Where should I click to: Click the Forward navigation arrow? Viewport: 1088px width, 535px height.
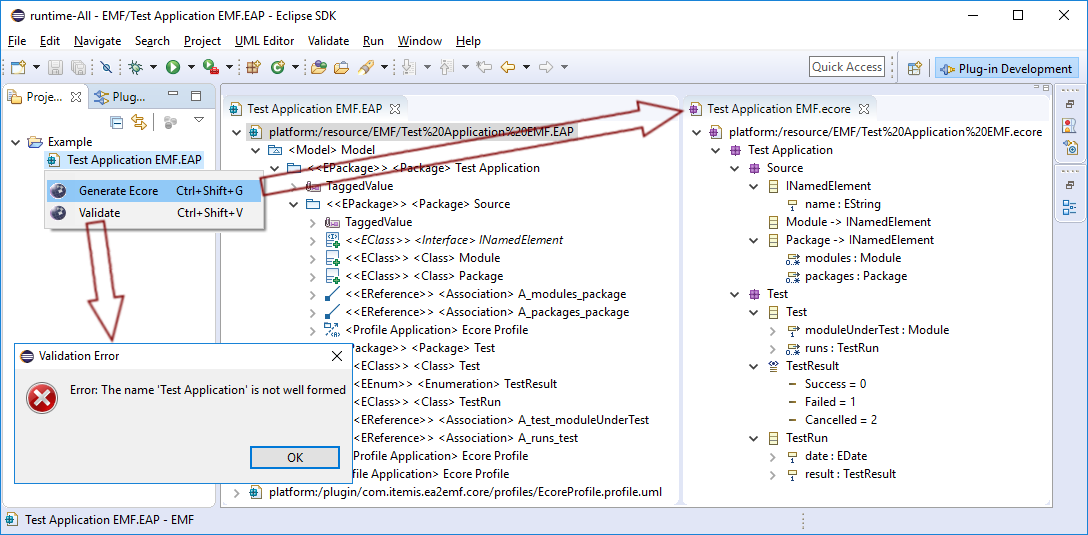pos(546,67)
